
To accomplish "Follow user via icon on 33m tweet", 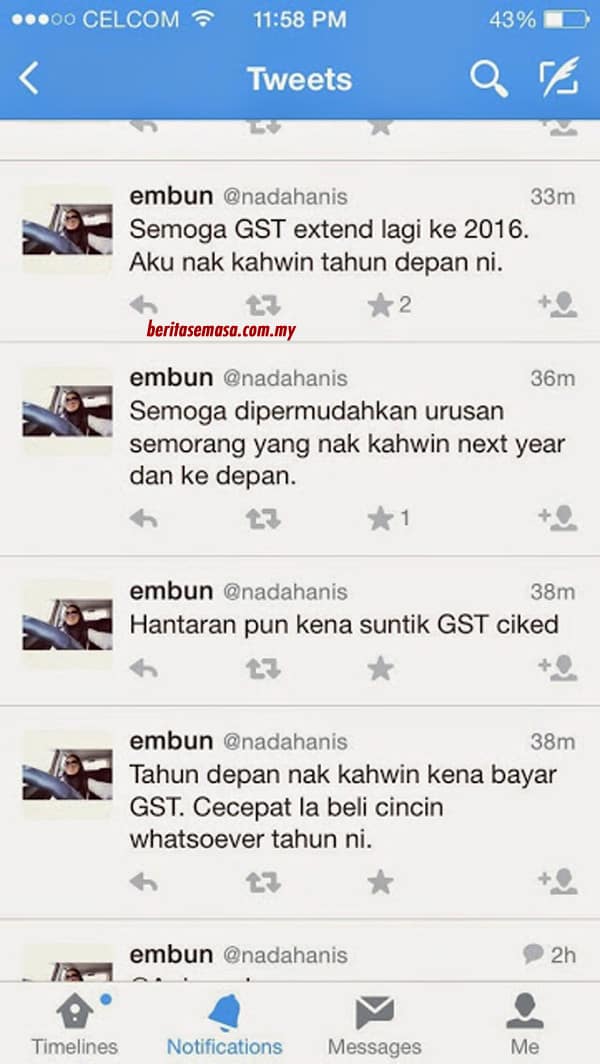I will tap(558, 305).
